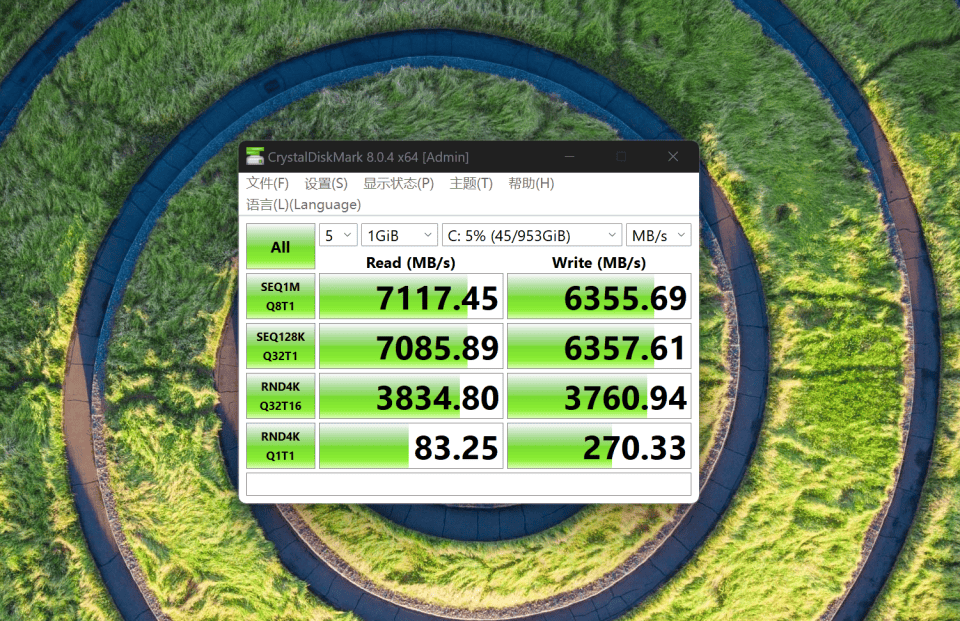The image size is (960, 621).
Task: Open the 主题(T) menu
Action: click(x=471, y=184)
